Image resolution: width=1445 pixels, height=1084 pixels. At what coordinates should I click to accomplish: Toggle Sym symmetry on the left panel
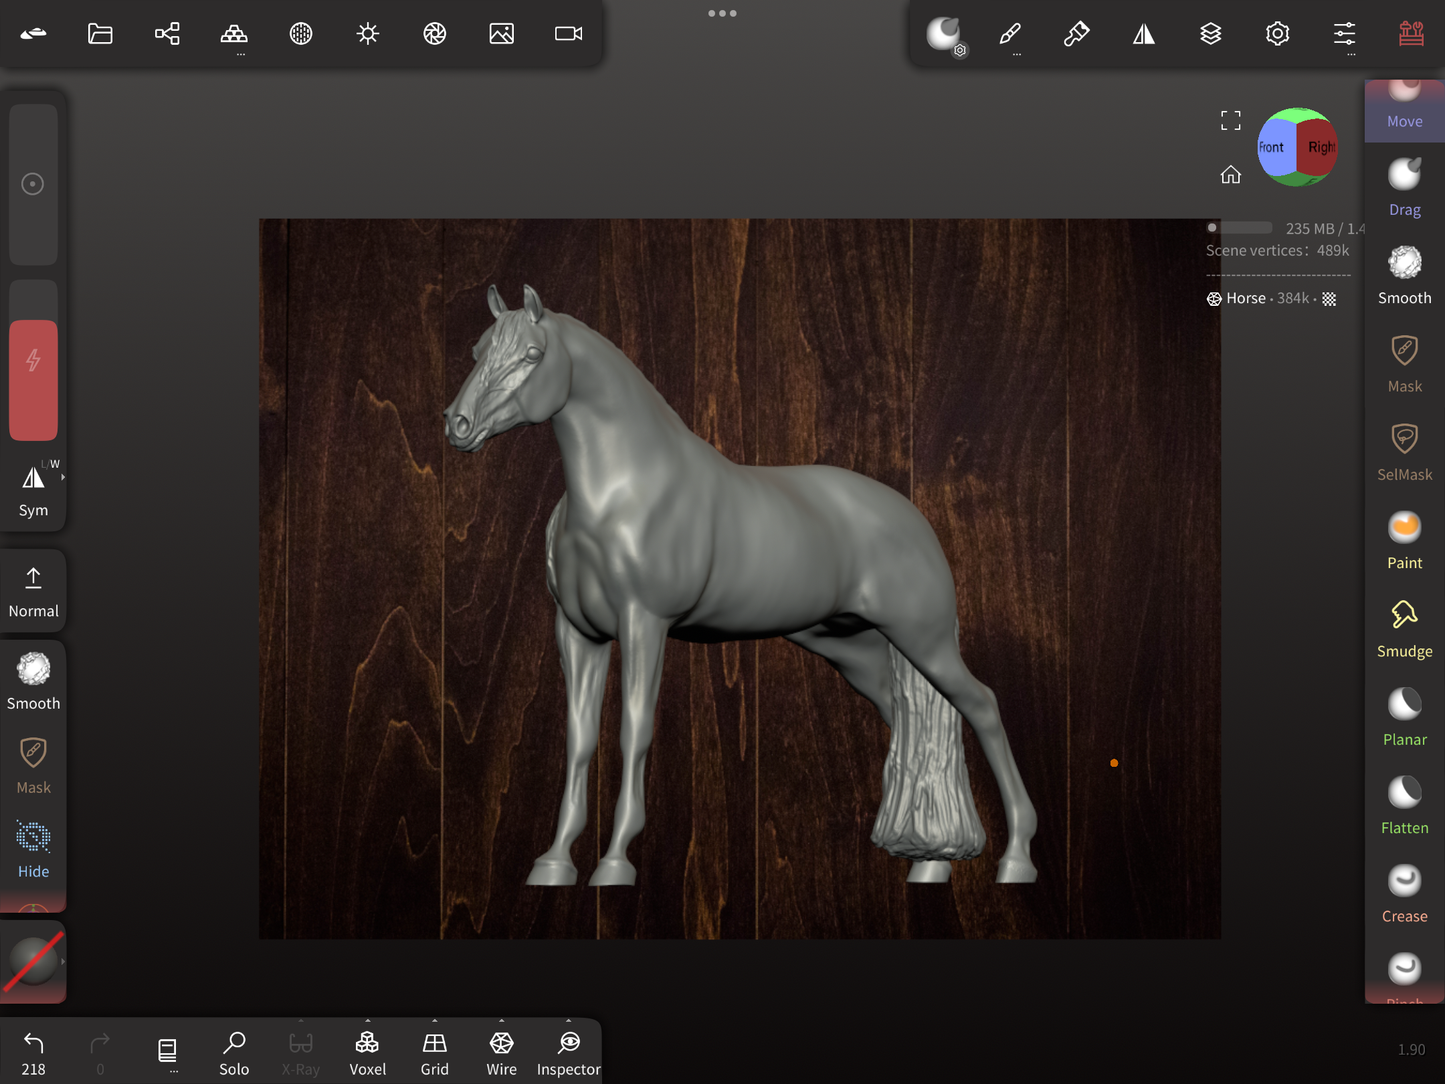point(33,490)
